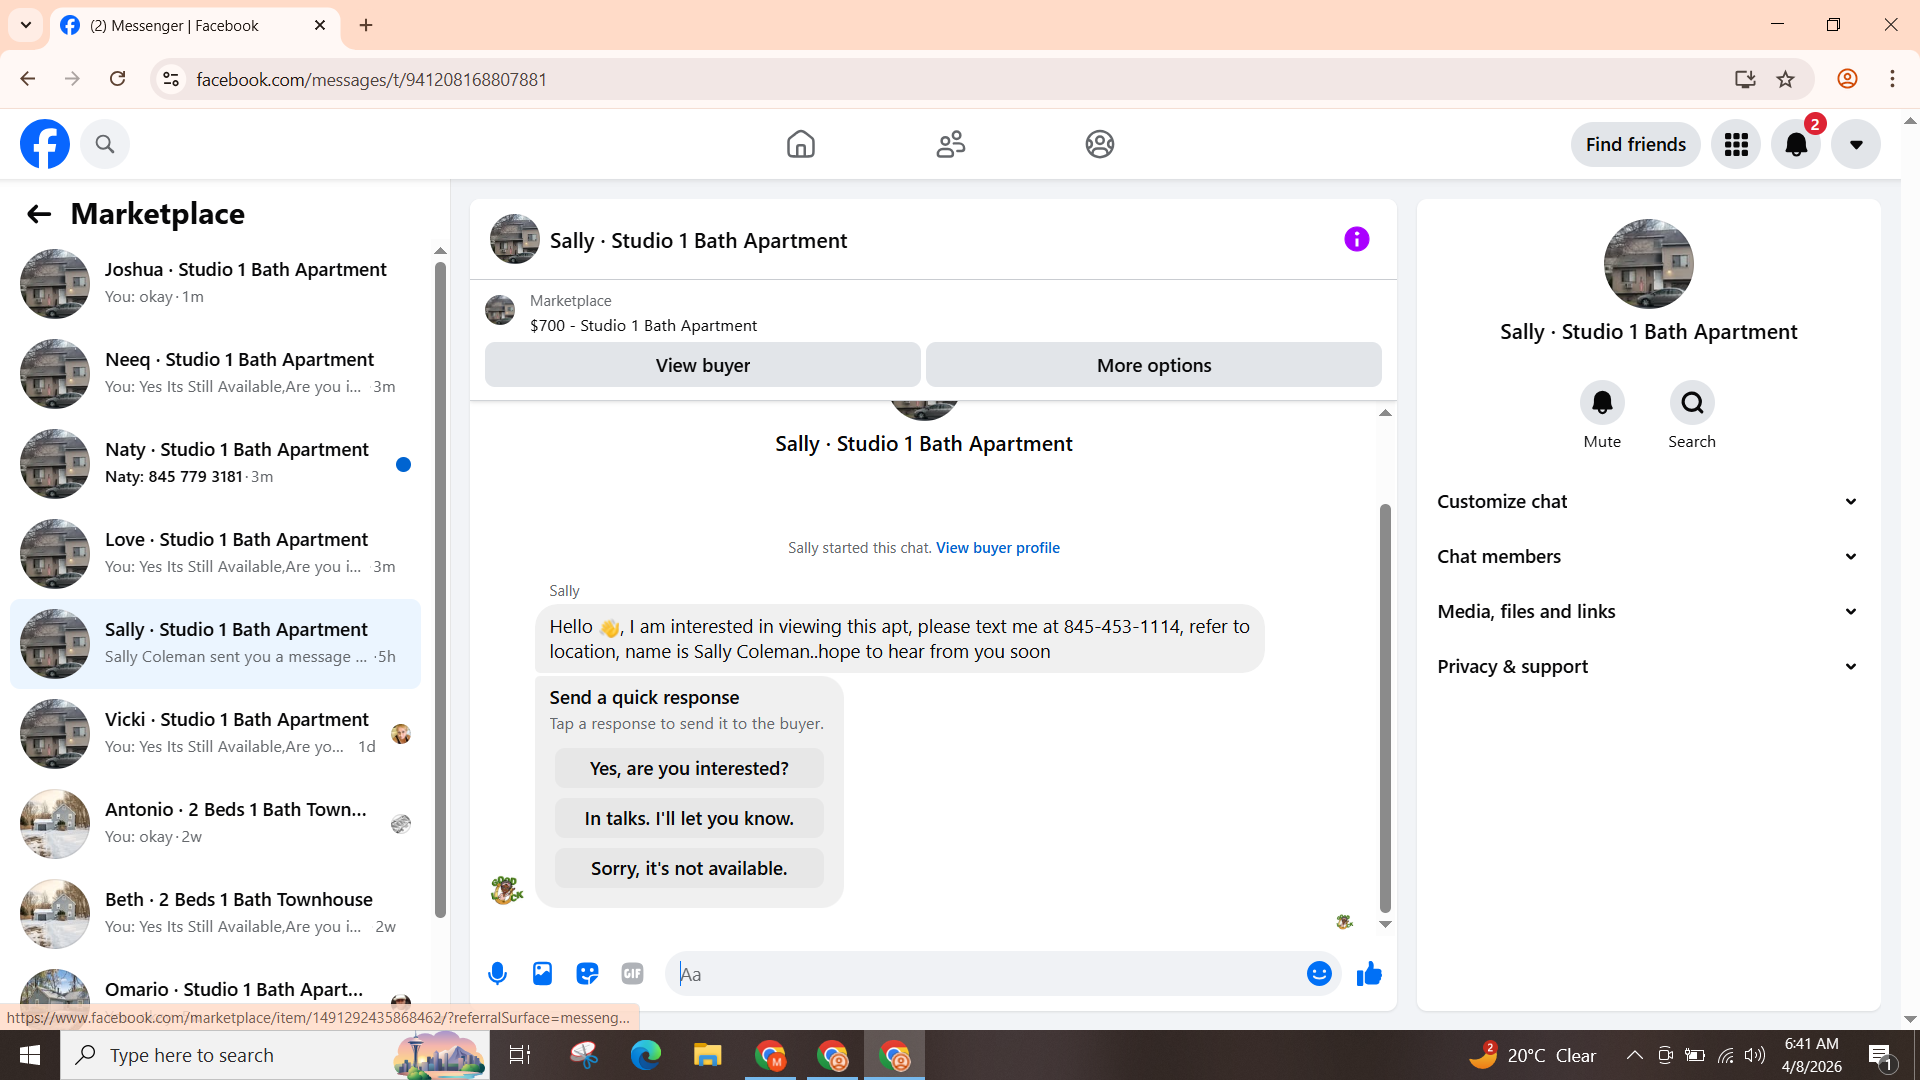
Task: Click the View buyer button
Action: click(702, 365)
